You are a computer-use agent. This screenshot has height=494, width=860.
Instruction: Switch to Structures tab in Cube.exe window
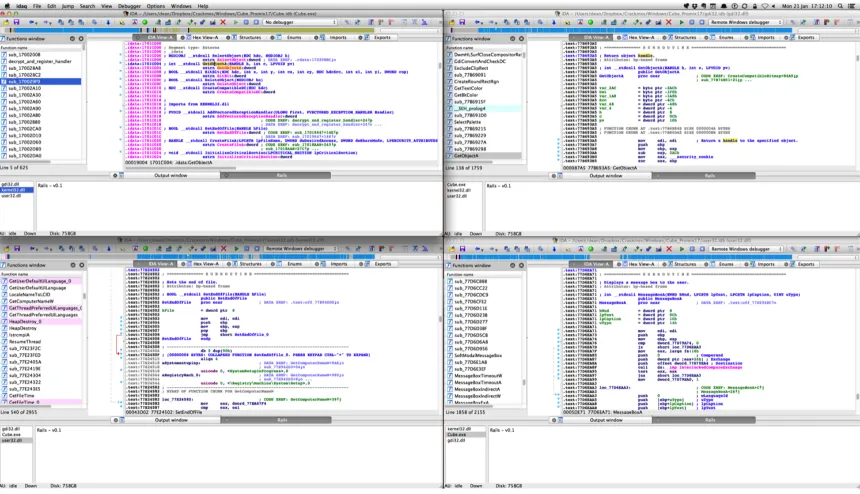(x=250, y=37)
